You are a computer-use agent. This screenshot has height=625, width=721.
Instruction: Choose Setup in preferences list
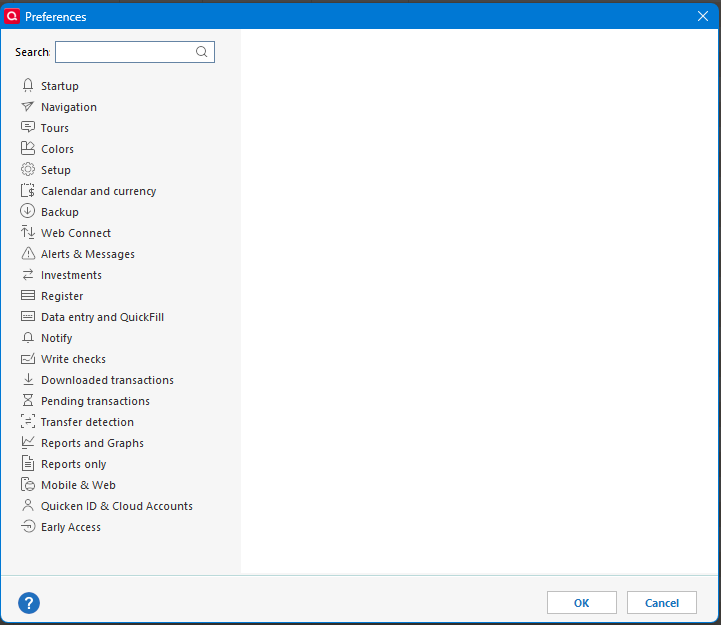point(56,170)
